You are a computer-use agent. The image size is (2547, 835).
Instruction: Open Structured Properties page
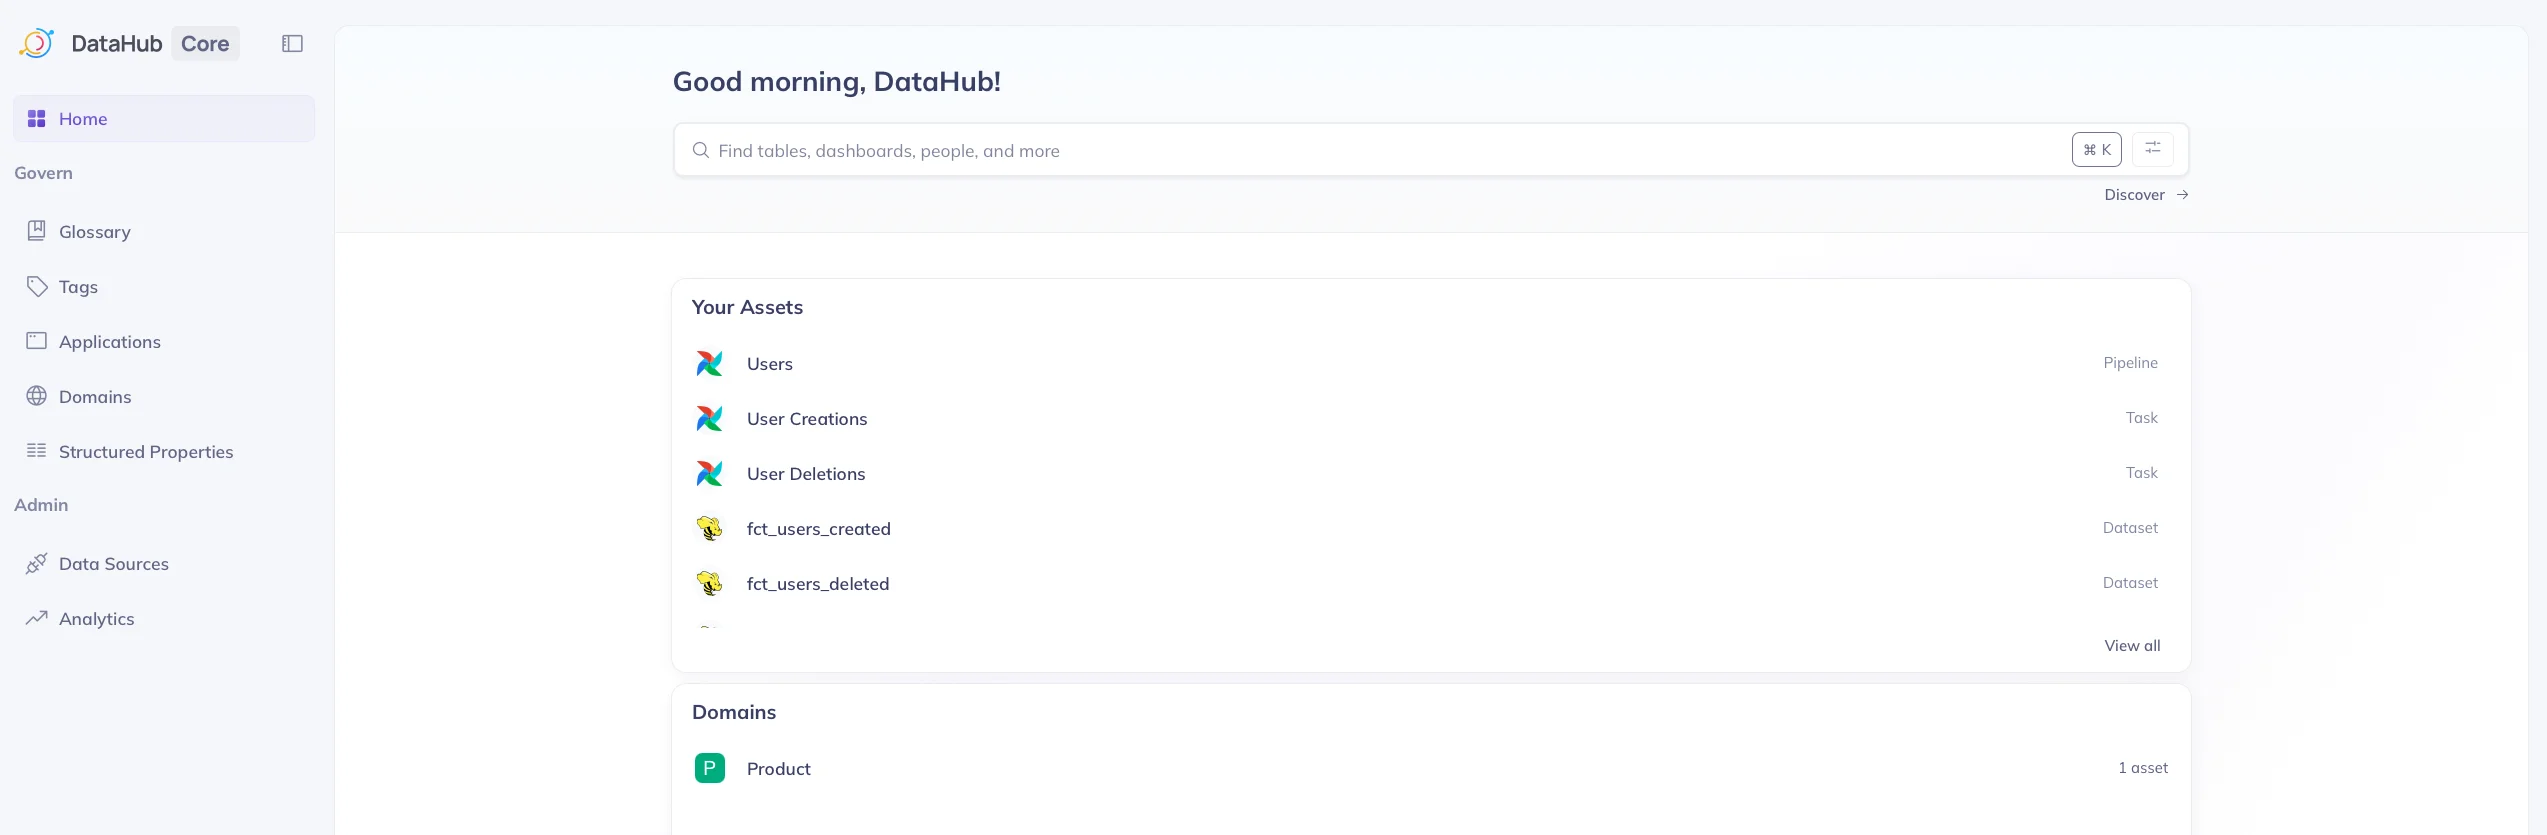(x=164, y=451)
